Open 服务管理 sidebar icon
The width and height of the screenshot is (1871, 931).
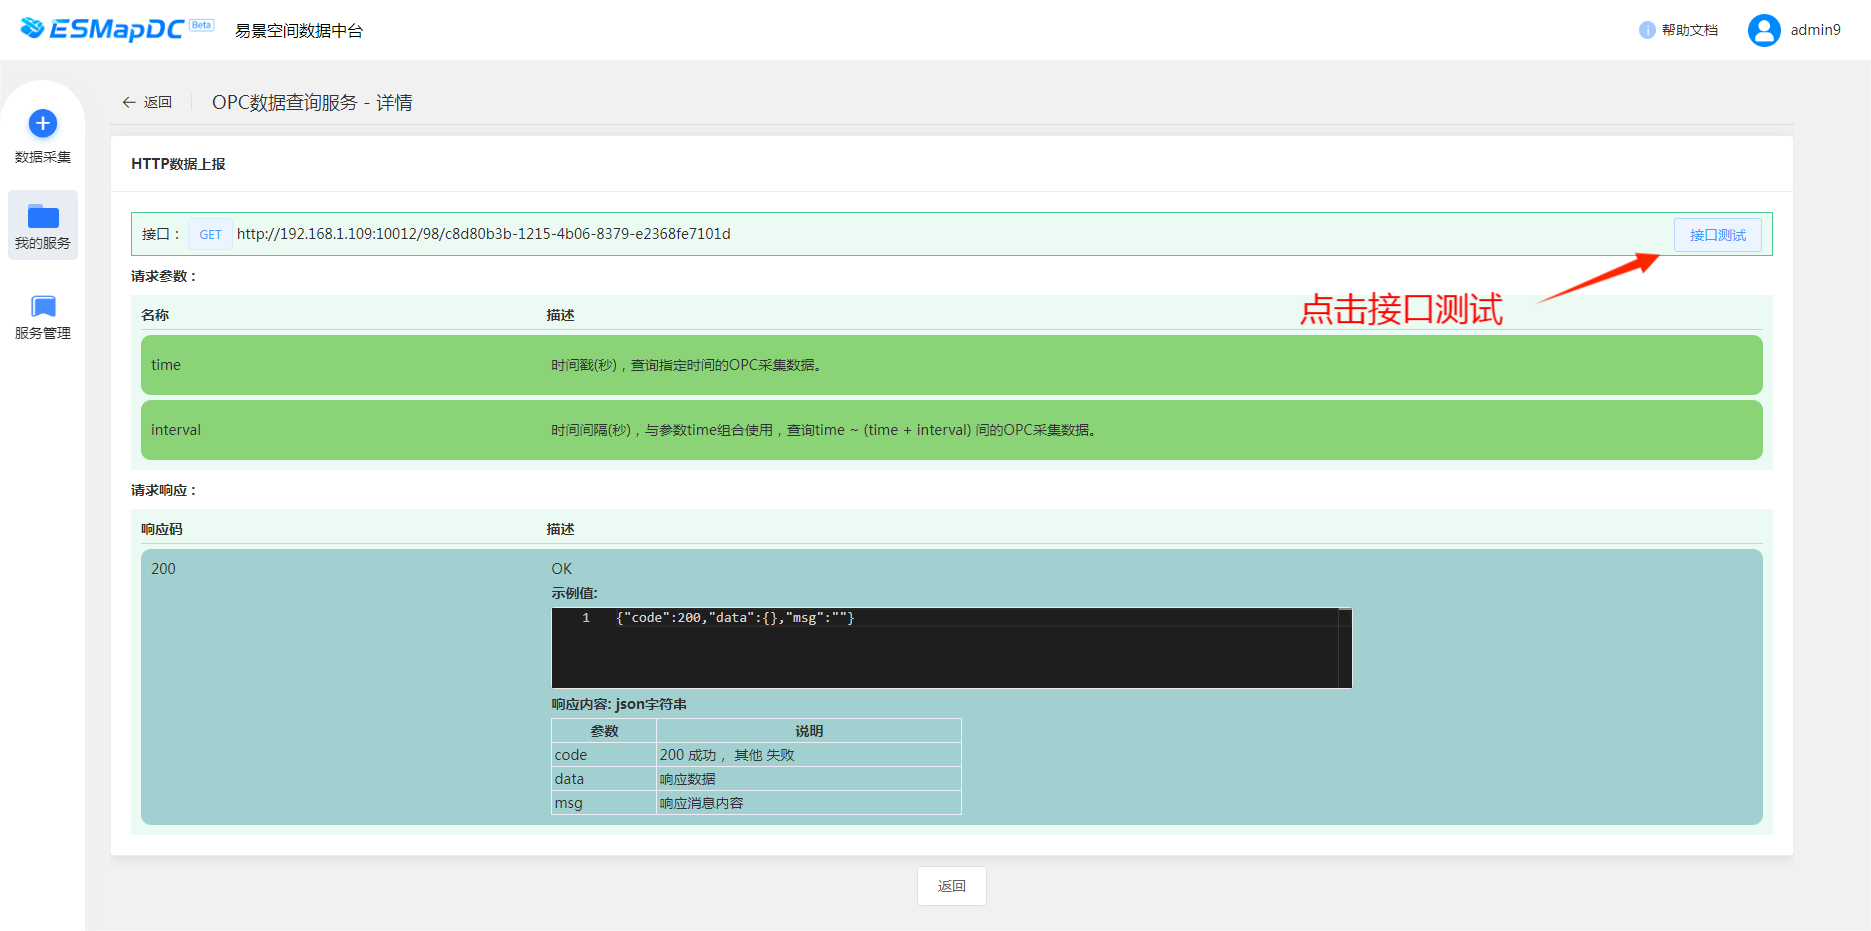(43, 306)
